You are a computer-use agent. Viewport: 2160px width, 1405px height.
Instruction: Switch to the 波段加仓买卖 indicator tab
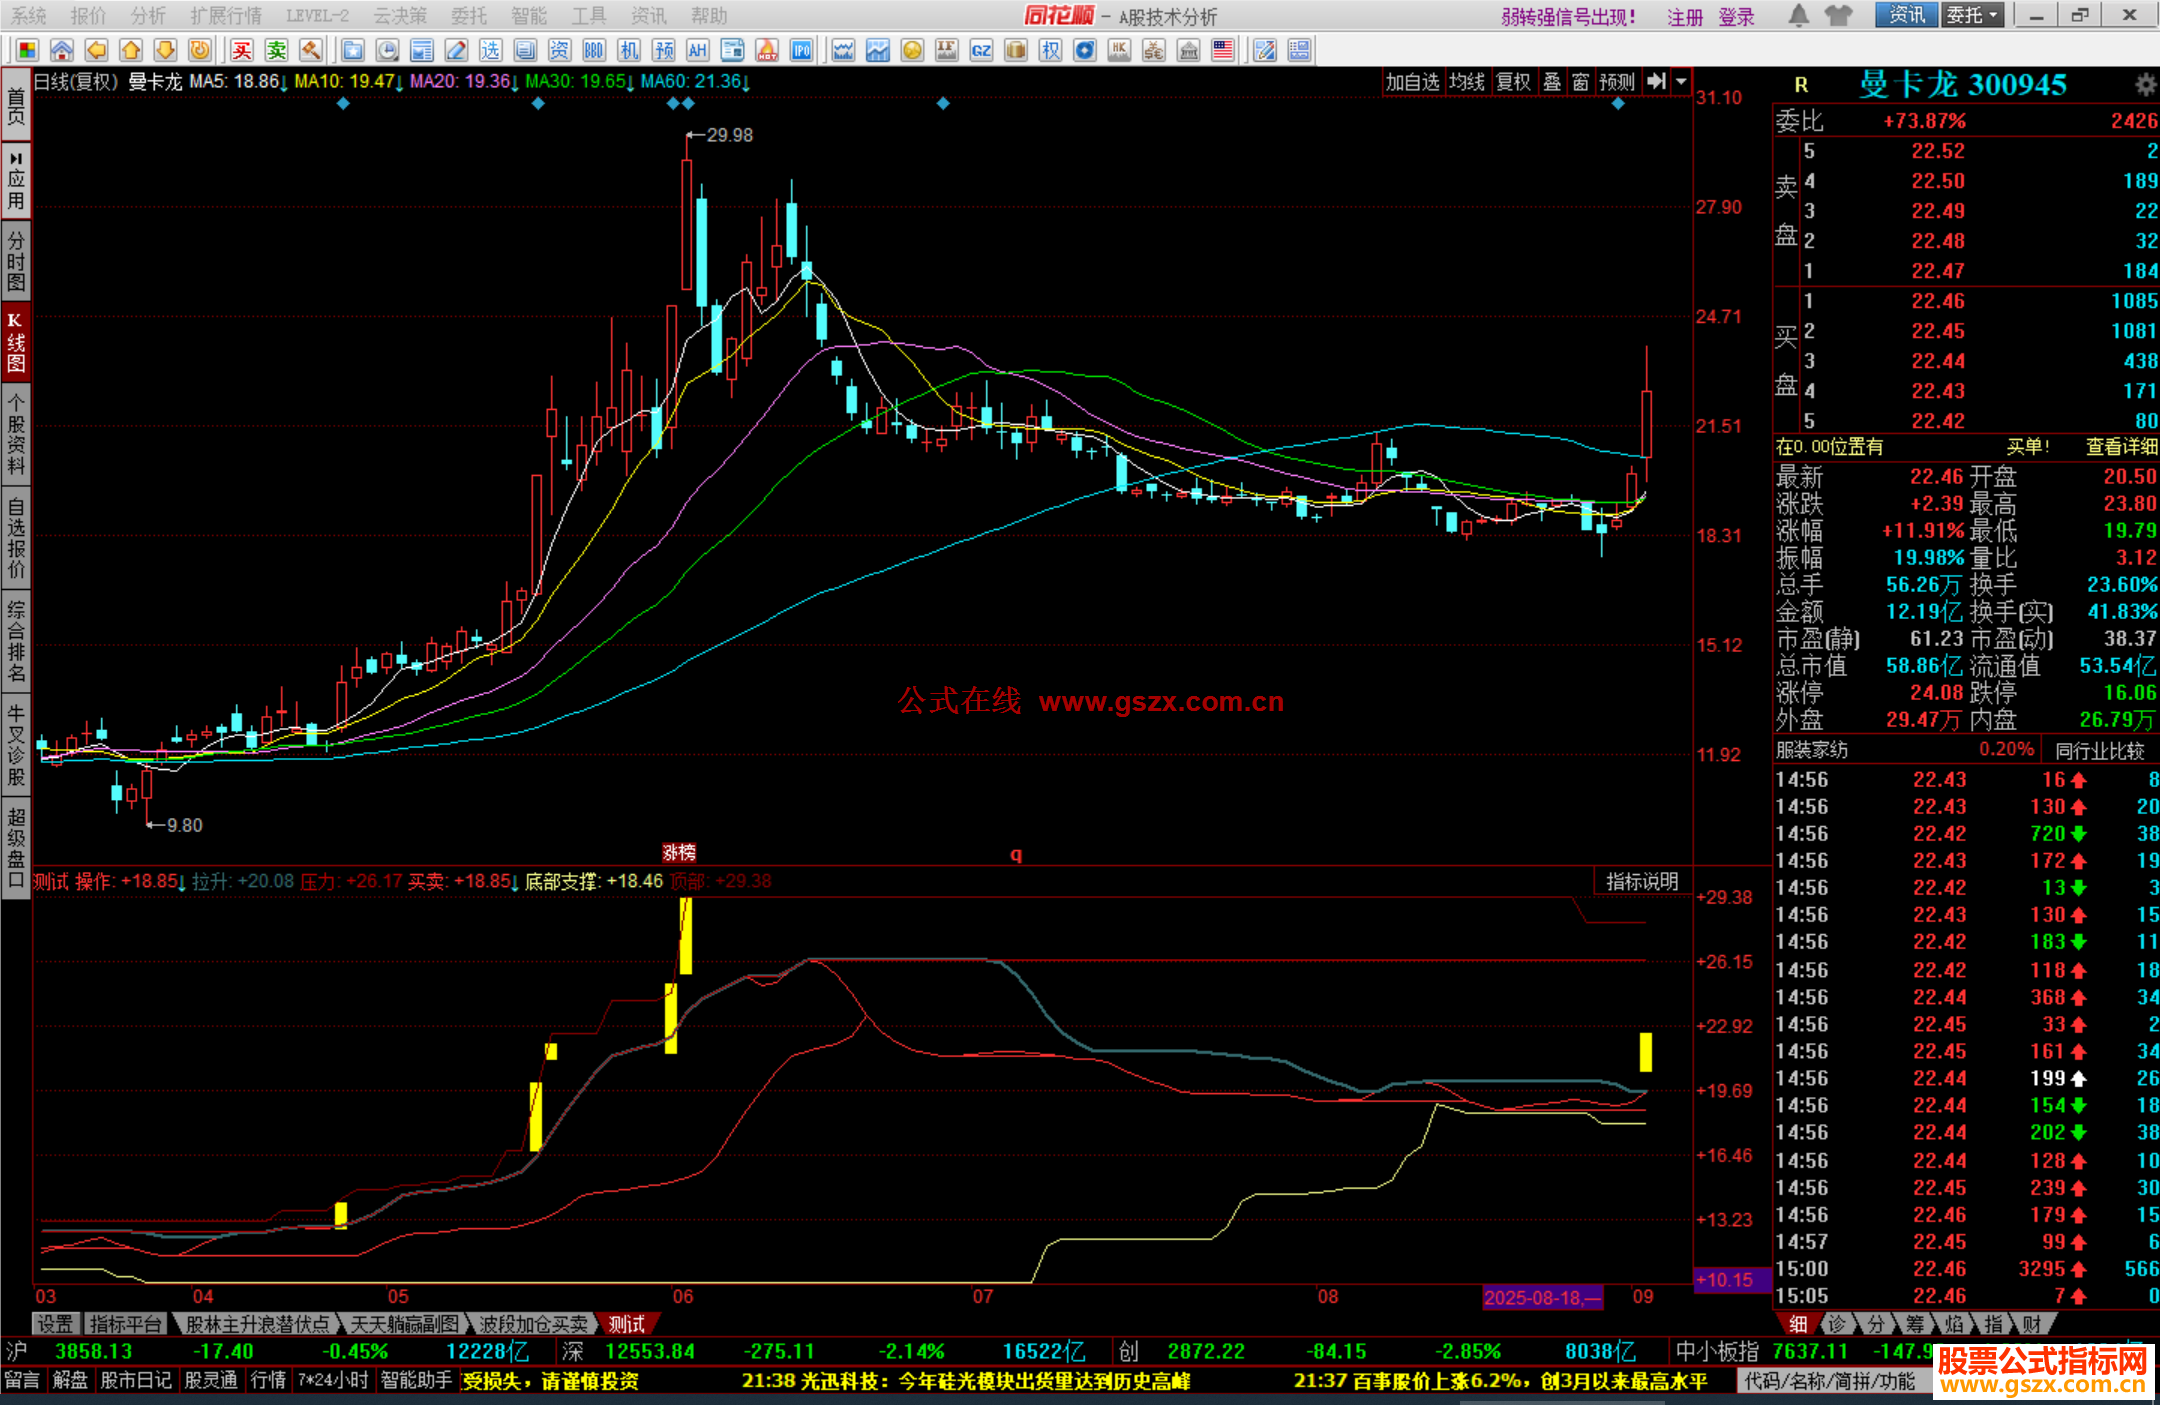pos(533,1324)
